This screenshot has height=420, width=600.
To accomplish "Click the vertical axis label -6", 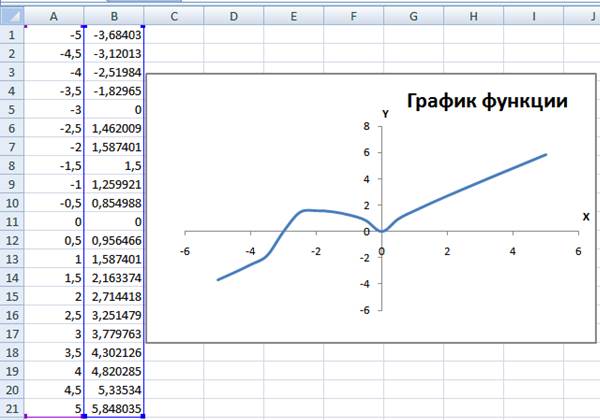I will click(365, 310).
